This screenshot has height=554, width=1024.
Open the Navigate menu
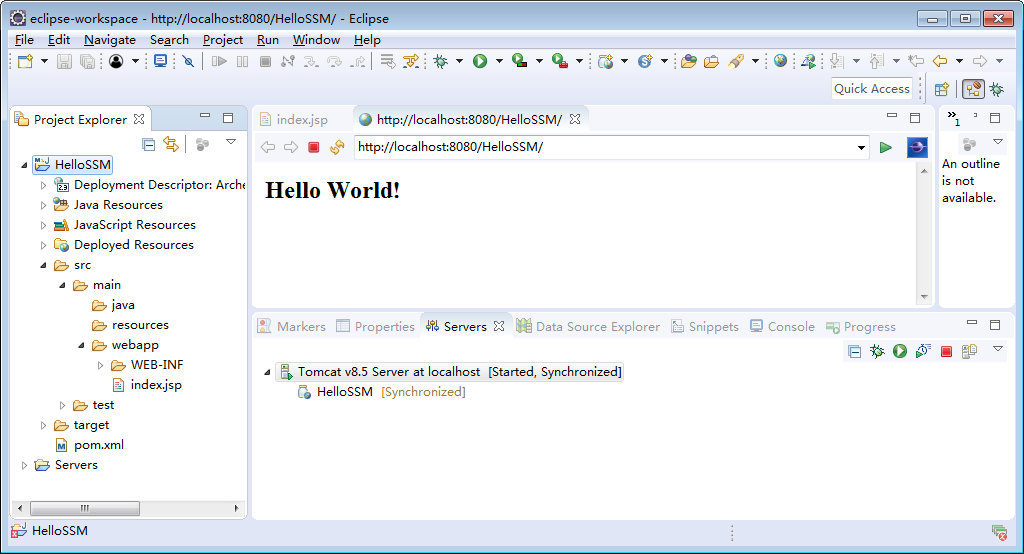[x=110, y=40]
